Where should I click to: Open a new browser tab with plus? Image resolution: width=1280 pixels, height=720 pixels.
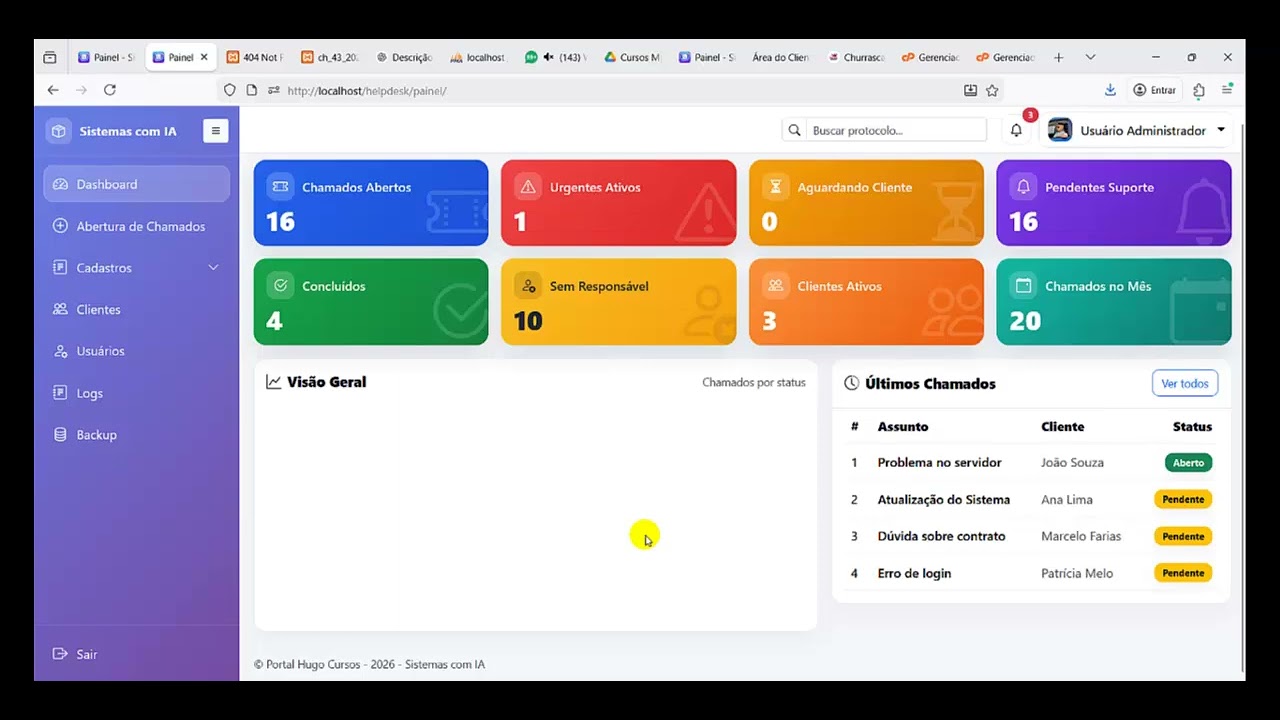(x=1059, y=57)
